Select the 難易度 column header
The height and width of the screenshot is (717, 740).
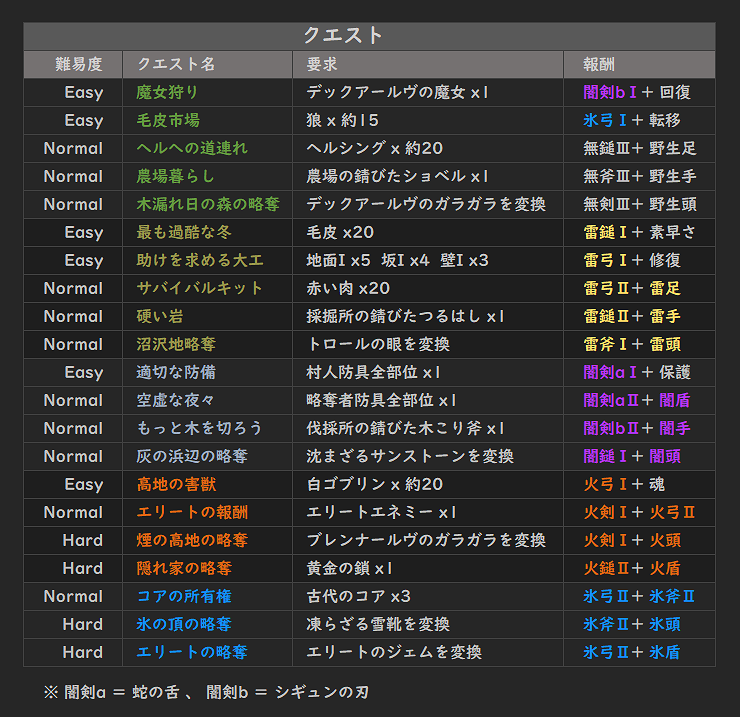point(78,64)
